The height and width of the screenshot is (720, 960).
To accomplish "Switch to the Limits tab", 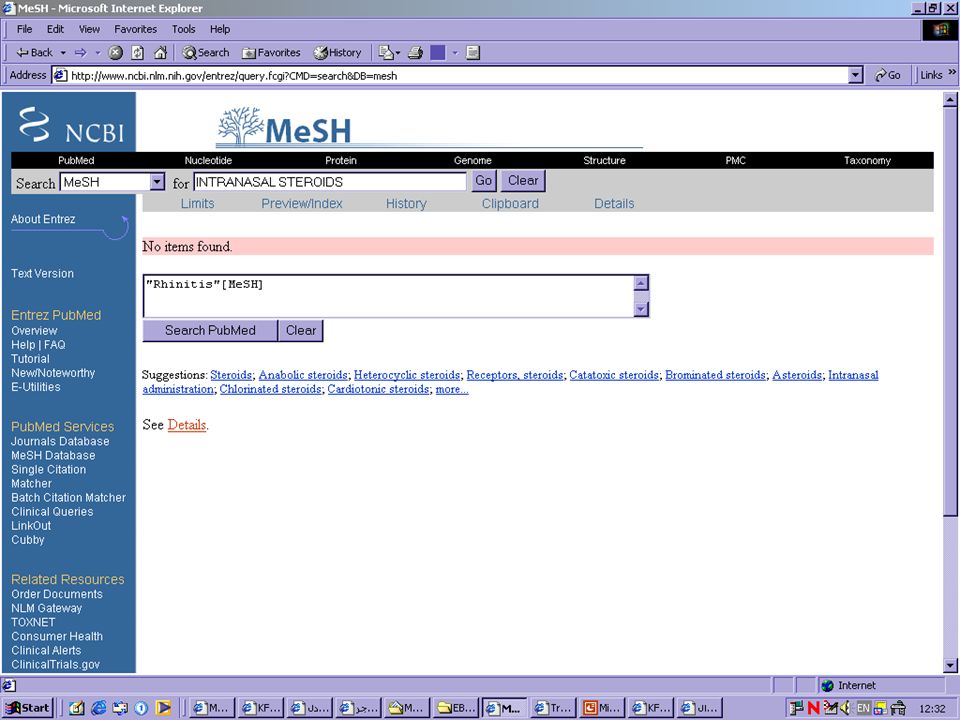I will pos(197,203).
